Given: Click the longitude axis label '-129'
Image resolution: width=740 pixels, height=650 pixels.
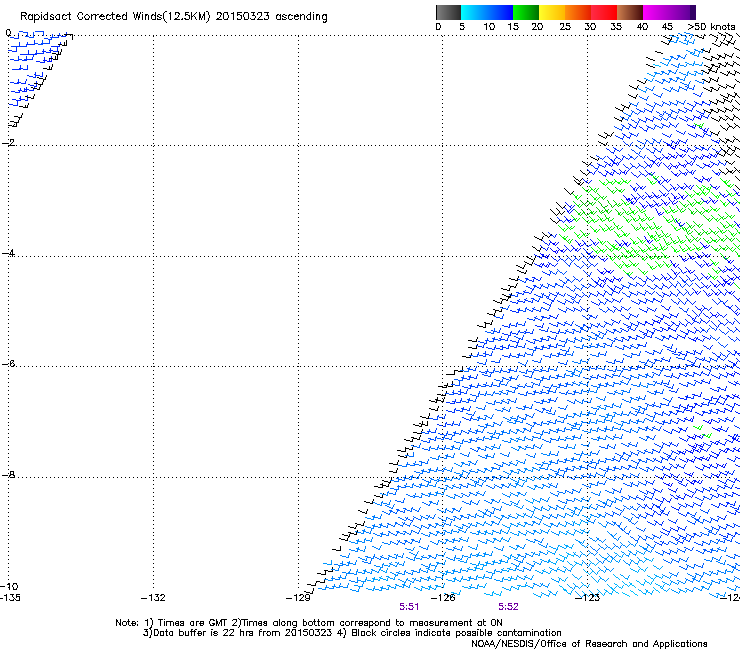Looking at the screenshot, I should click(x=298, y=598).
